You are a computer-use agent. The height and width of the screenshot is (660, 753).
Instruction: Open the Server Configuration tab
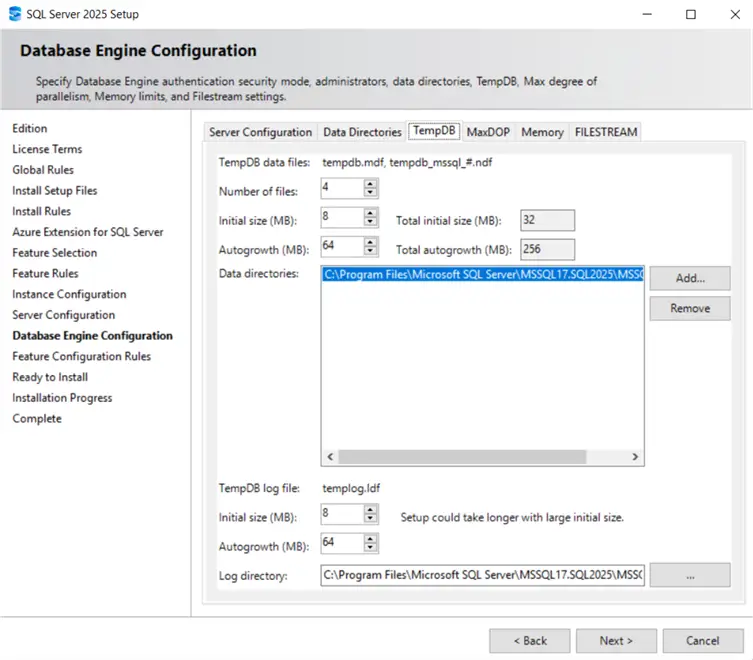tap(260, 132)
